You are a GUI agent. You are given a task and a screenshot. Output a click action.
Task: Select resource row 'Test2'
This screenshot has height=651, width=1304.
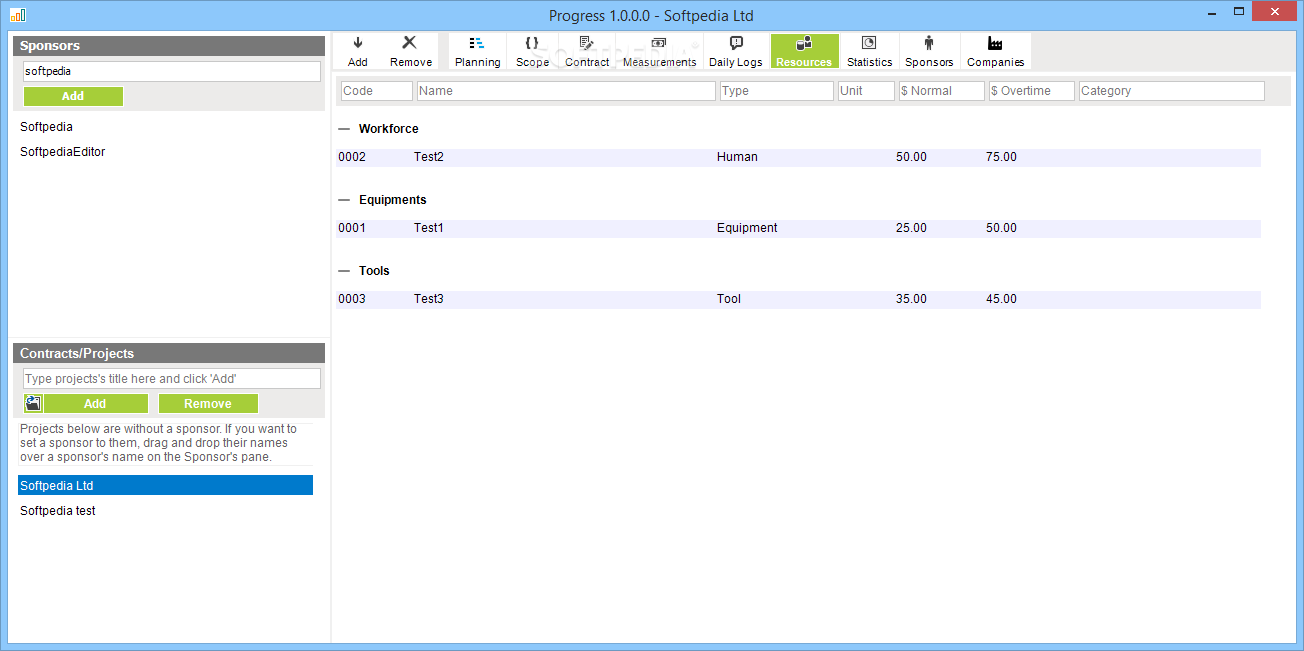pos(799,157)
